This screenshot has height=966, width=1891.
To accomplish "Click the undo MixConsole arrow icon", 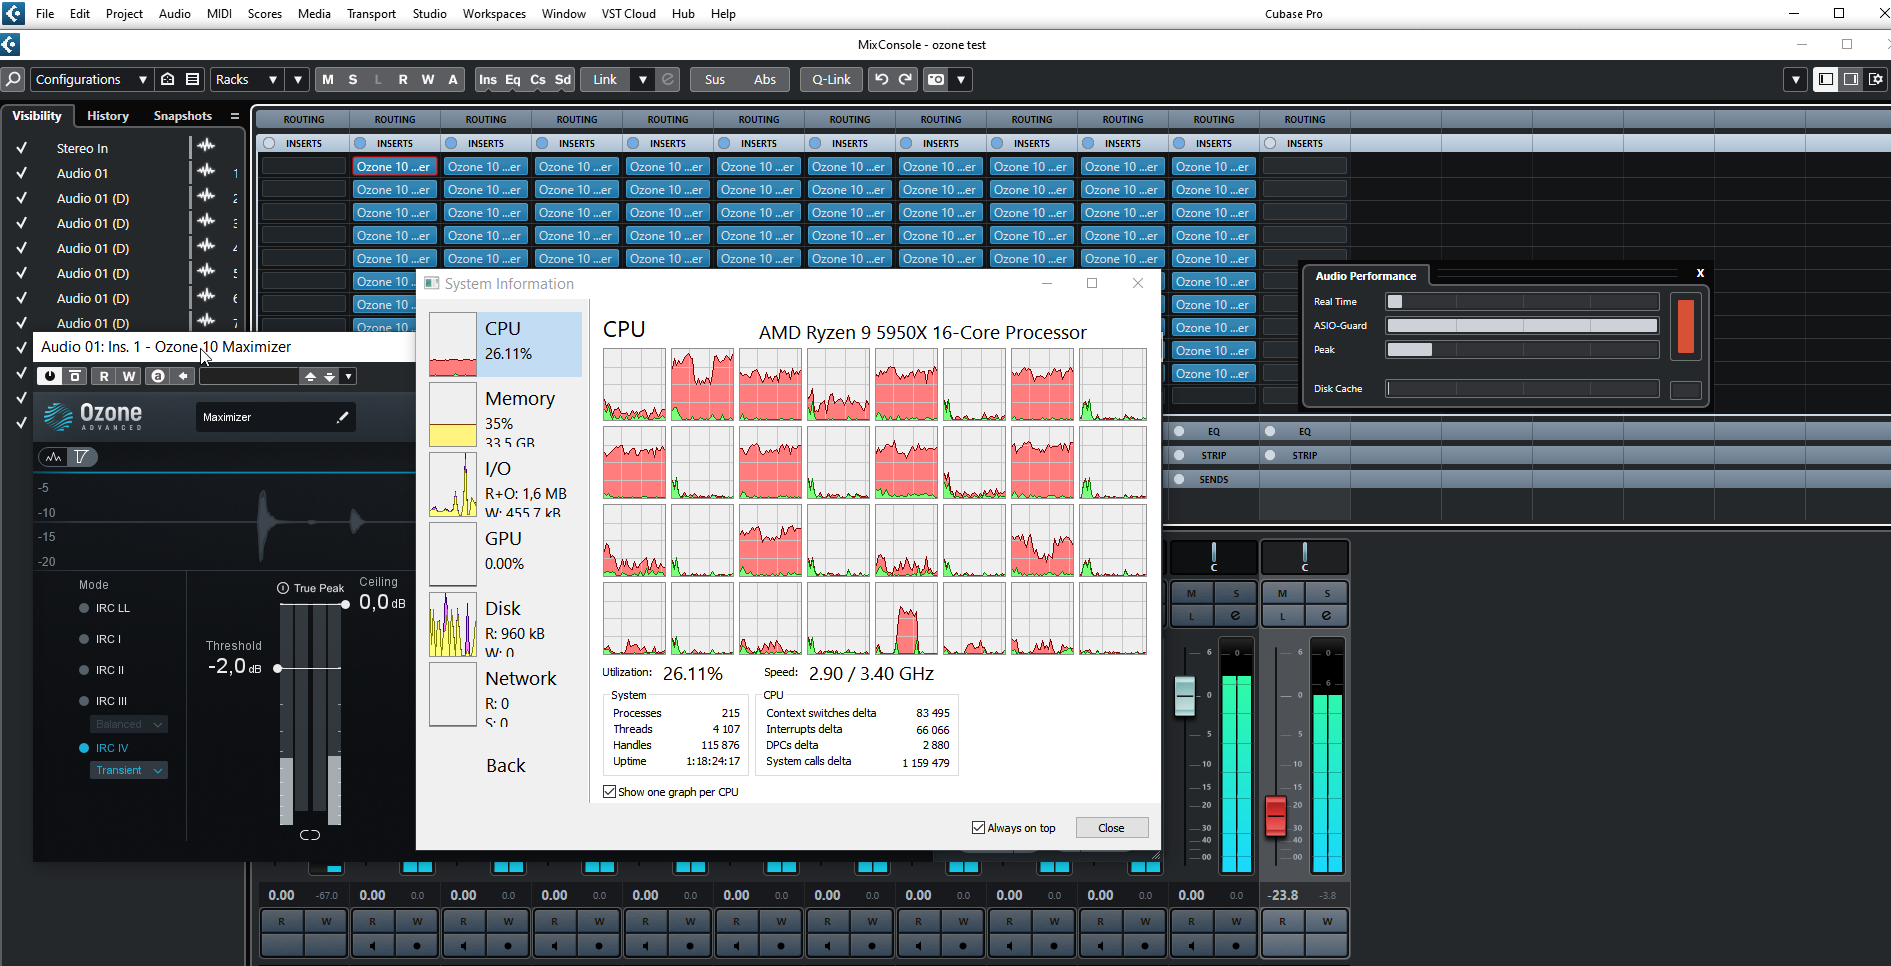I will pos(881,79).
